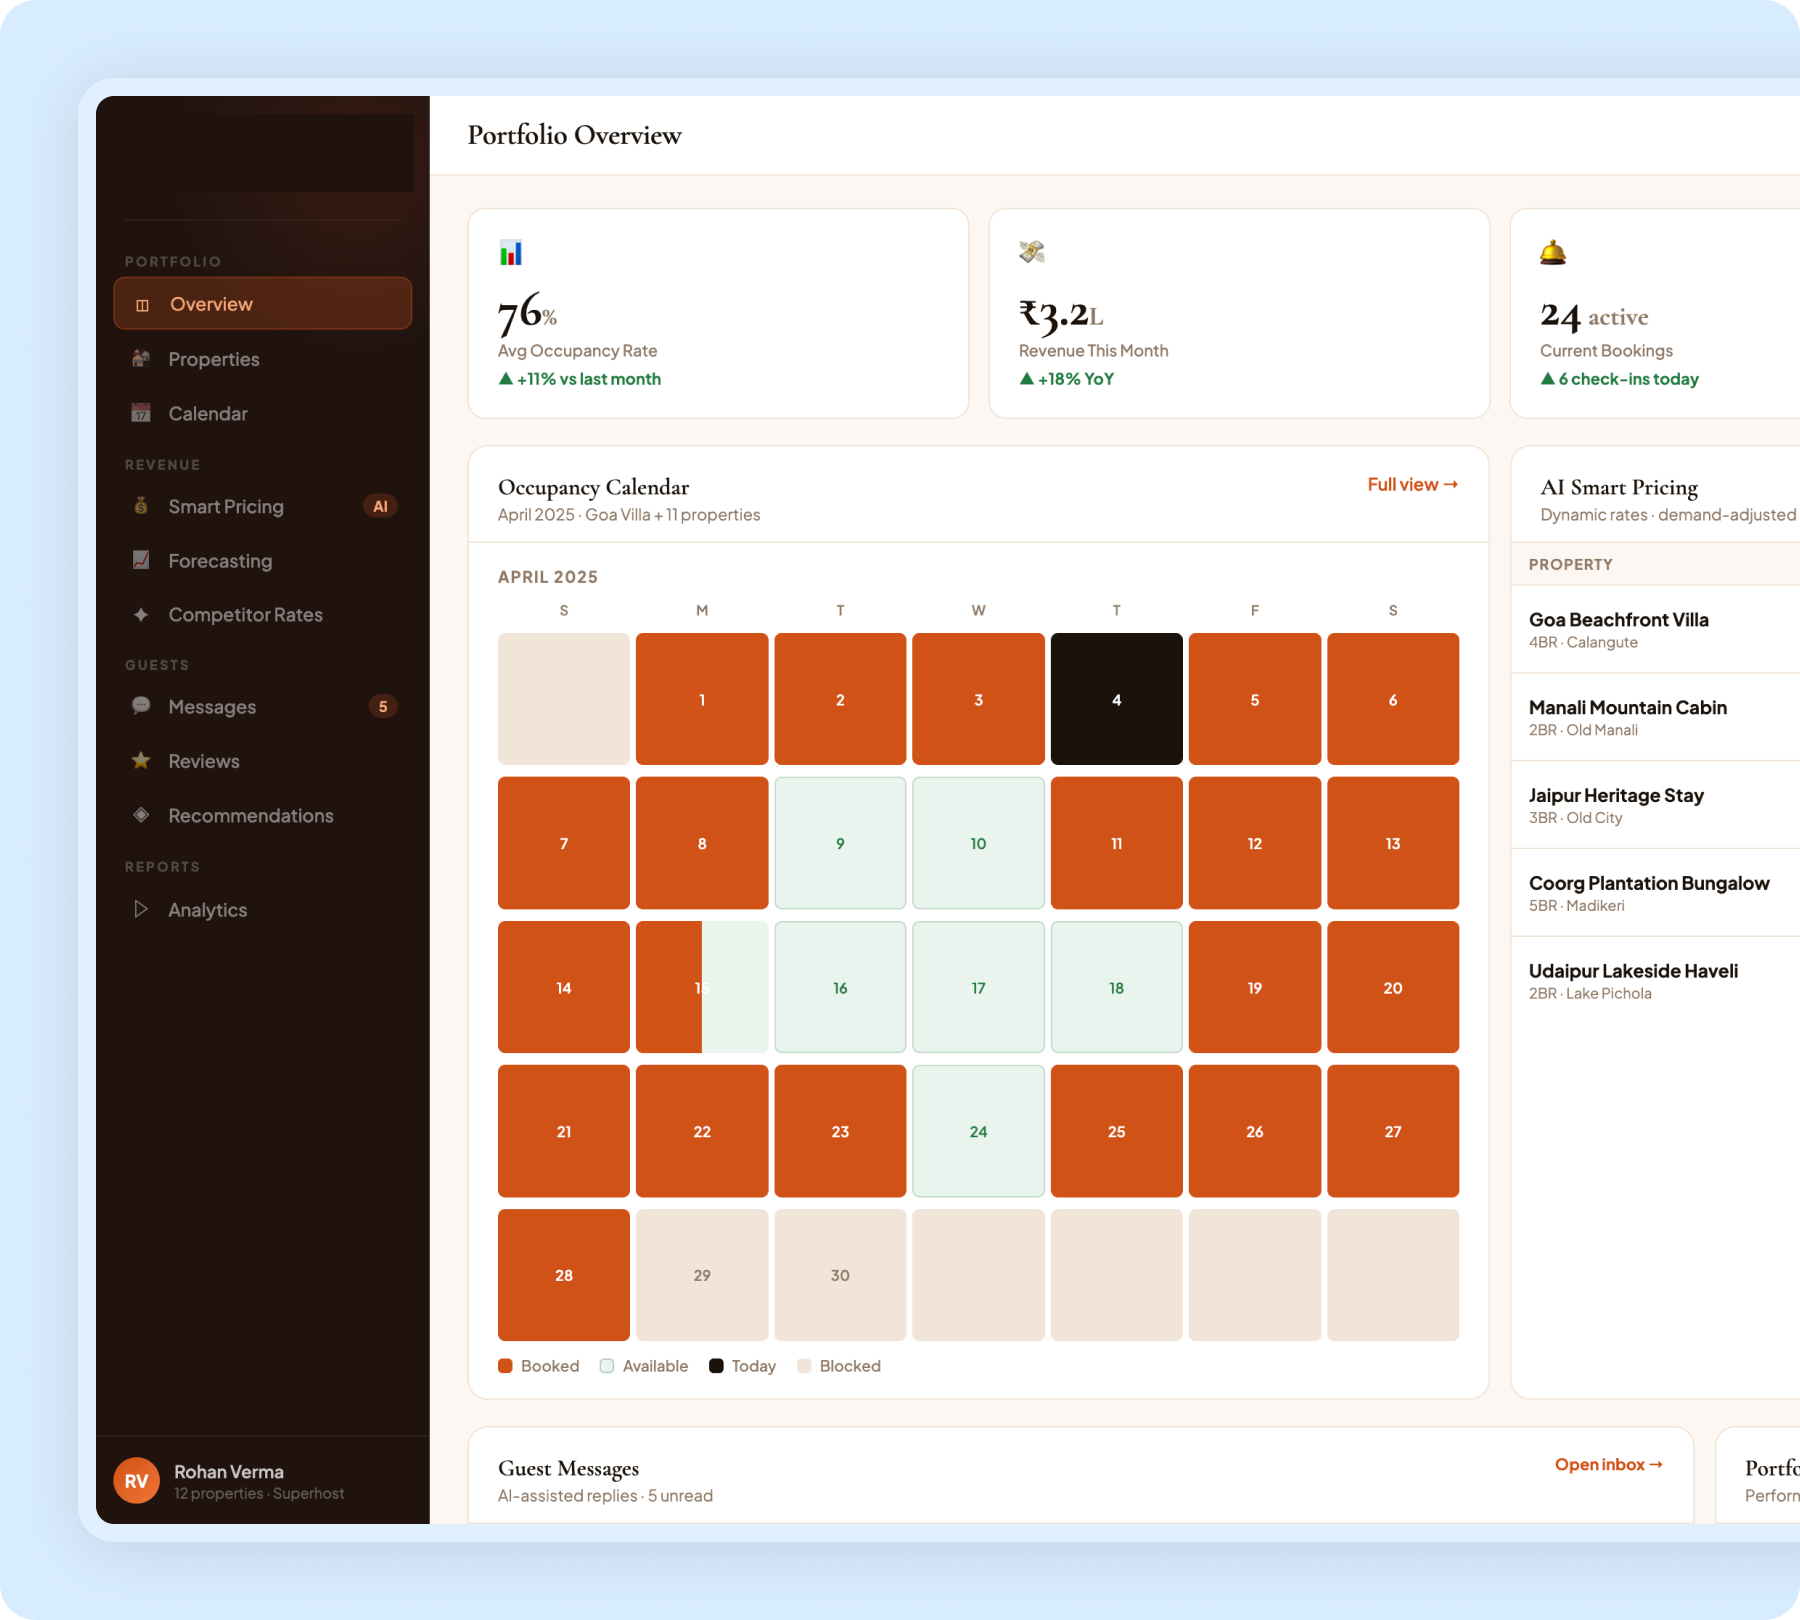The image size is (1800, 1620).
Task: Toggle the Available legend swatch
Action: 605,1365
